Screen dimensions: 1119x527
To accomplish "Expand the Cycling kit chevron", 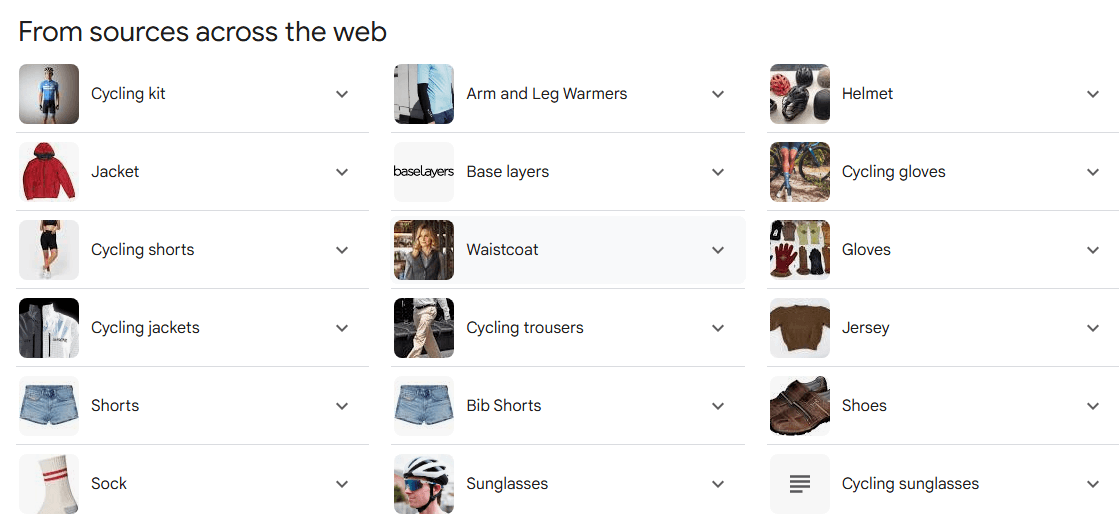I will click(342, 94).
